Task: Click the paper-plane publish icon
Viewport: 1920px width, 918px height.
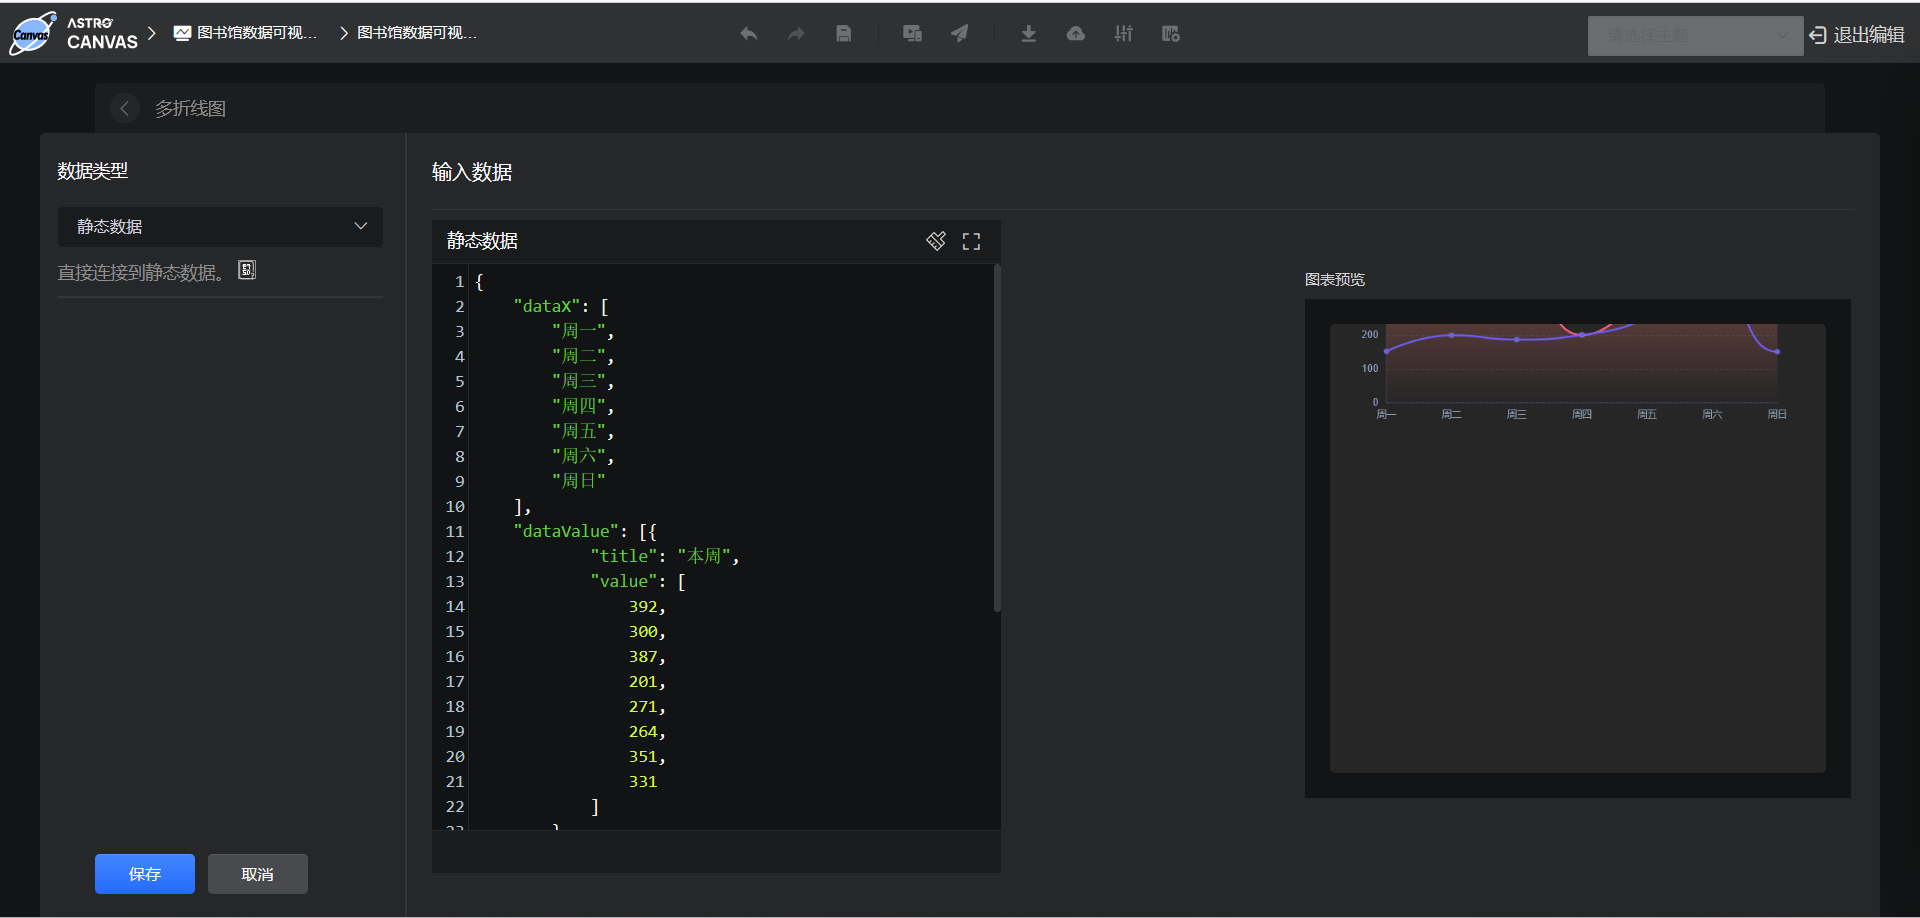Action: (960, 34)
